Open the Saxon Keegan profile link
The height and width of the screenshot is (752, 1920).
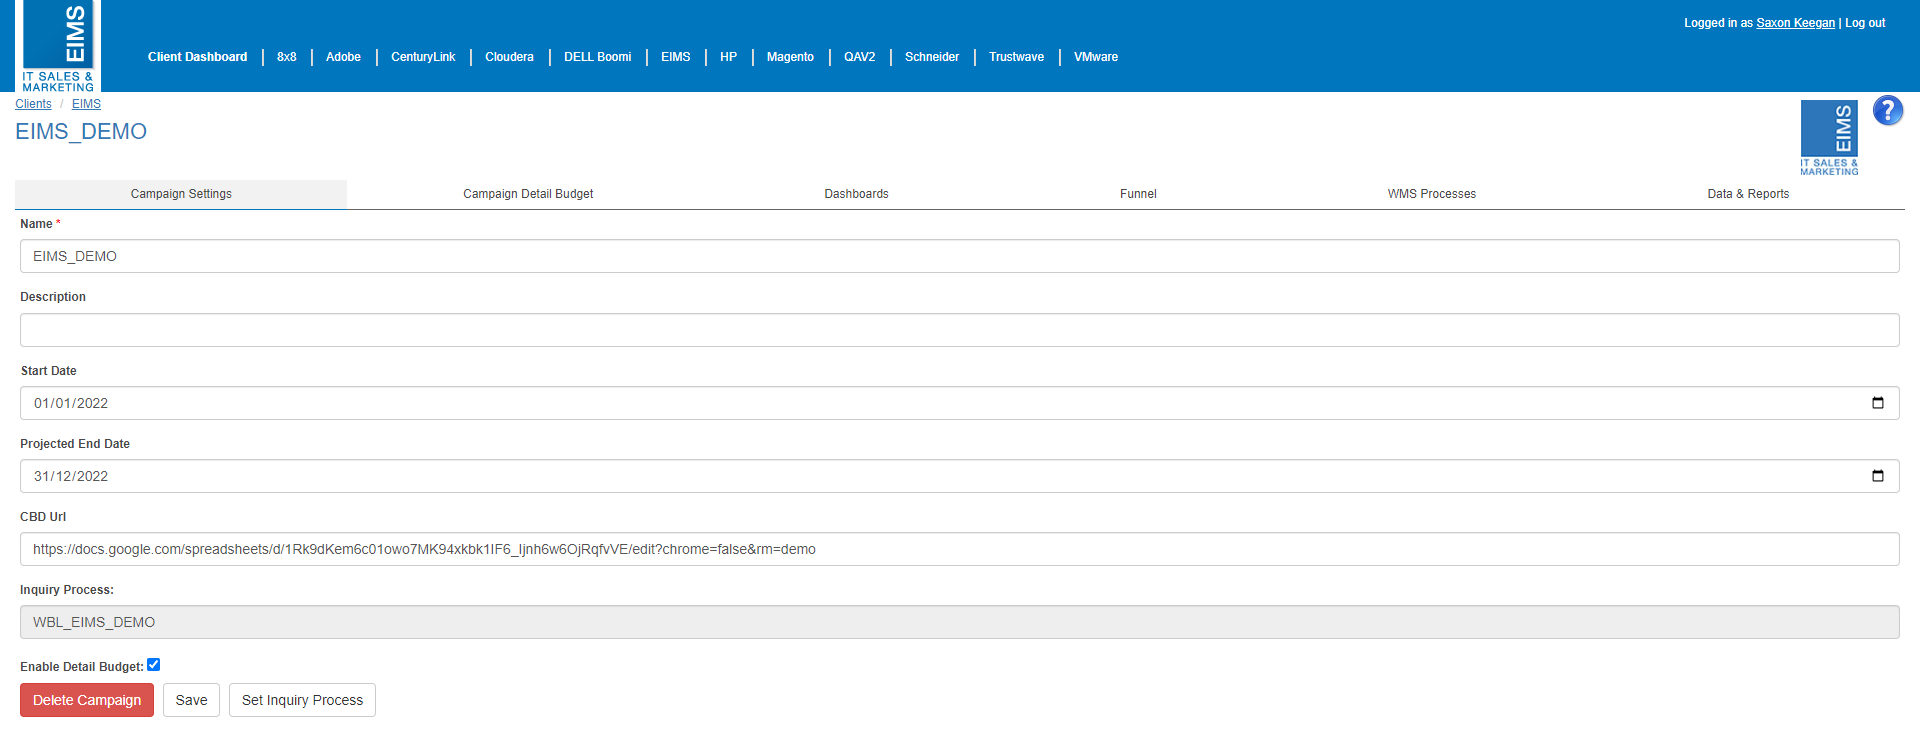(x=1795, y=23)
